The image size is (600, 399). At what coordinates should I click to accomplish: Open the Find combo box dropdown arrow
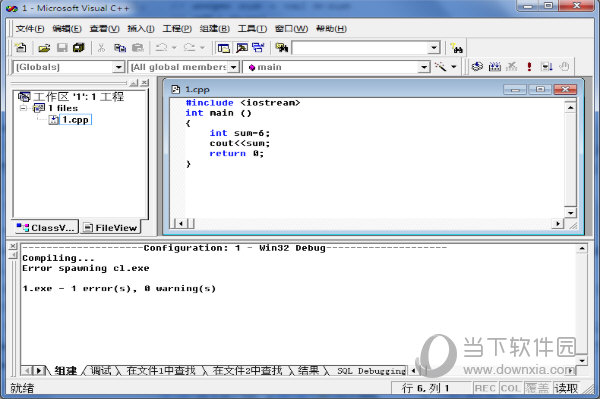tap(433, 48)
